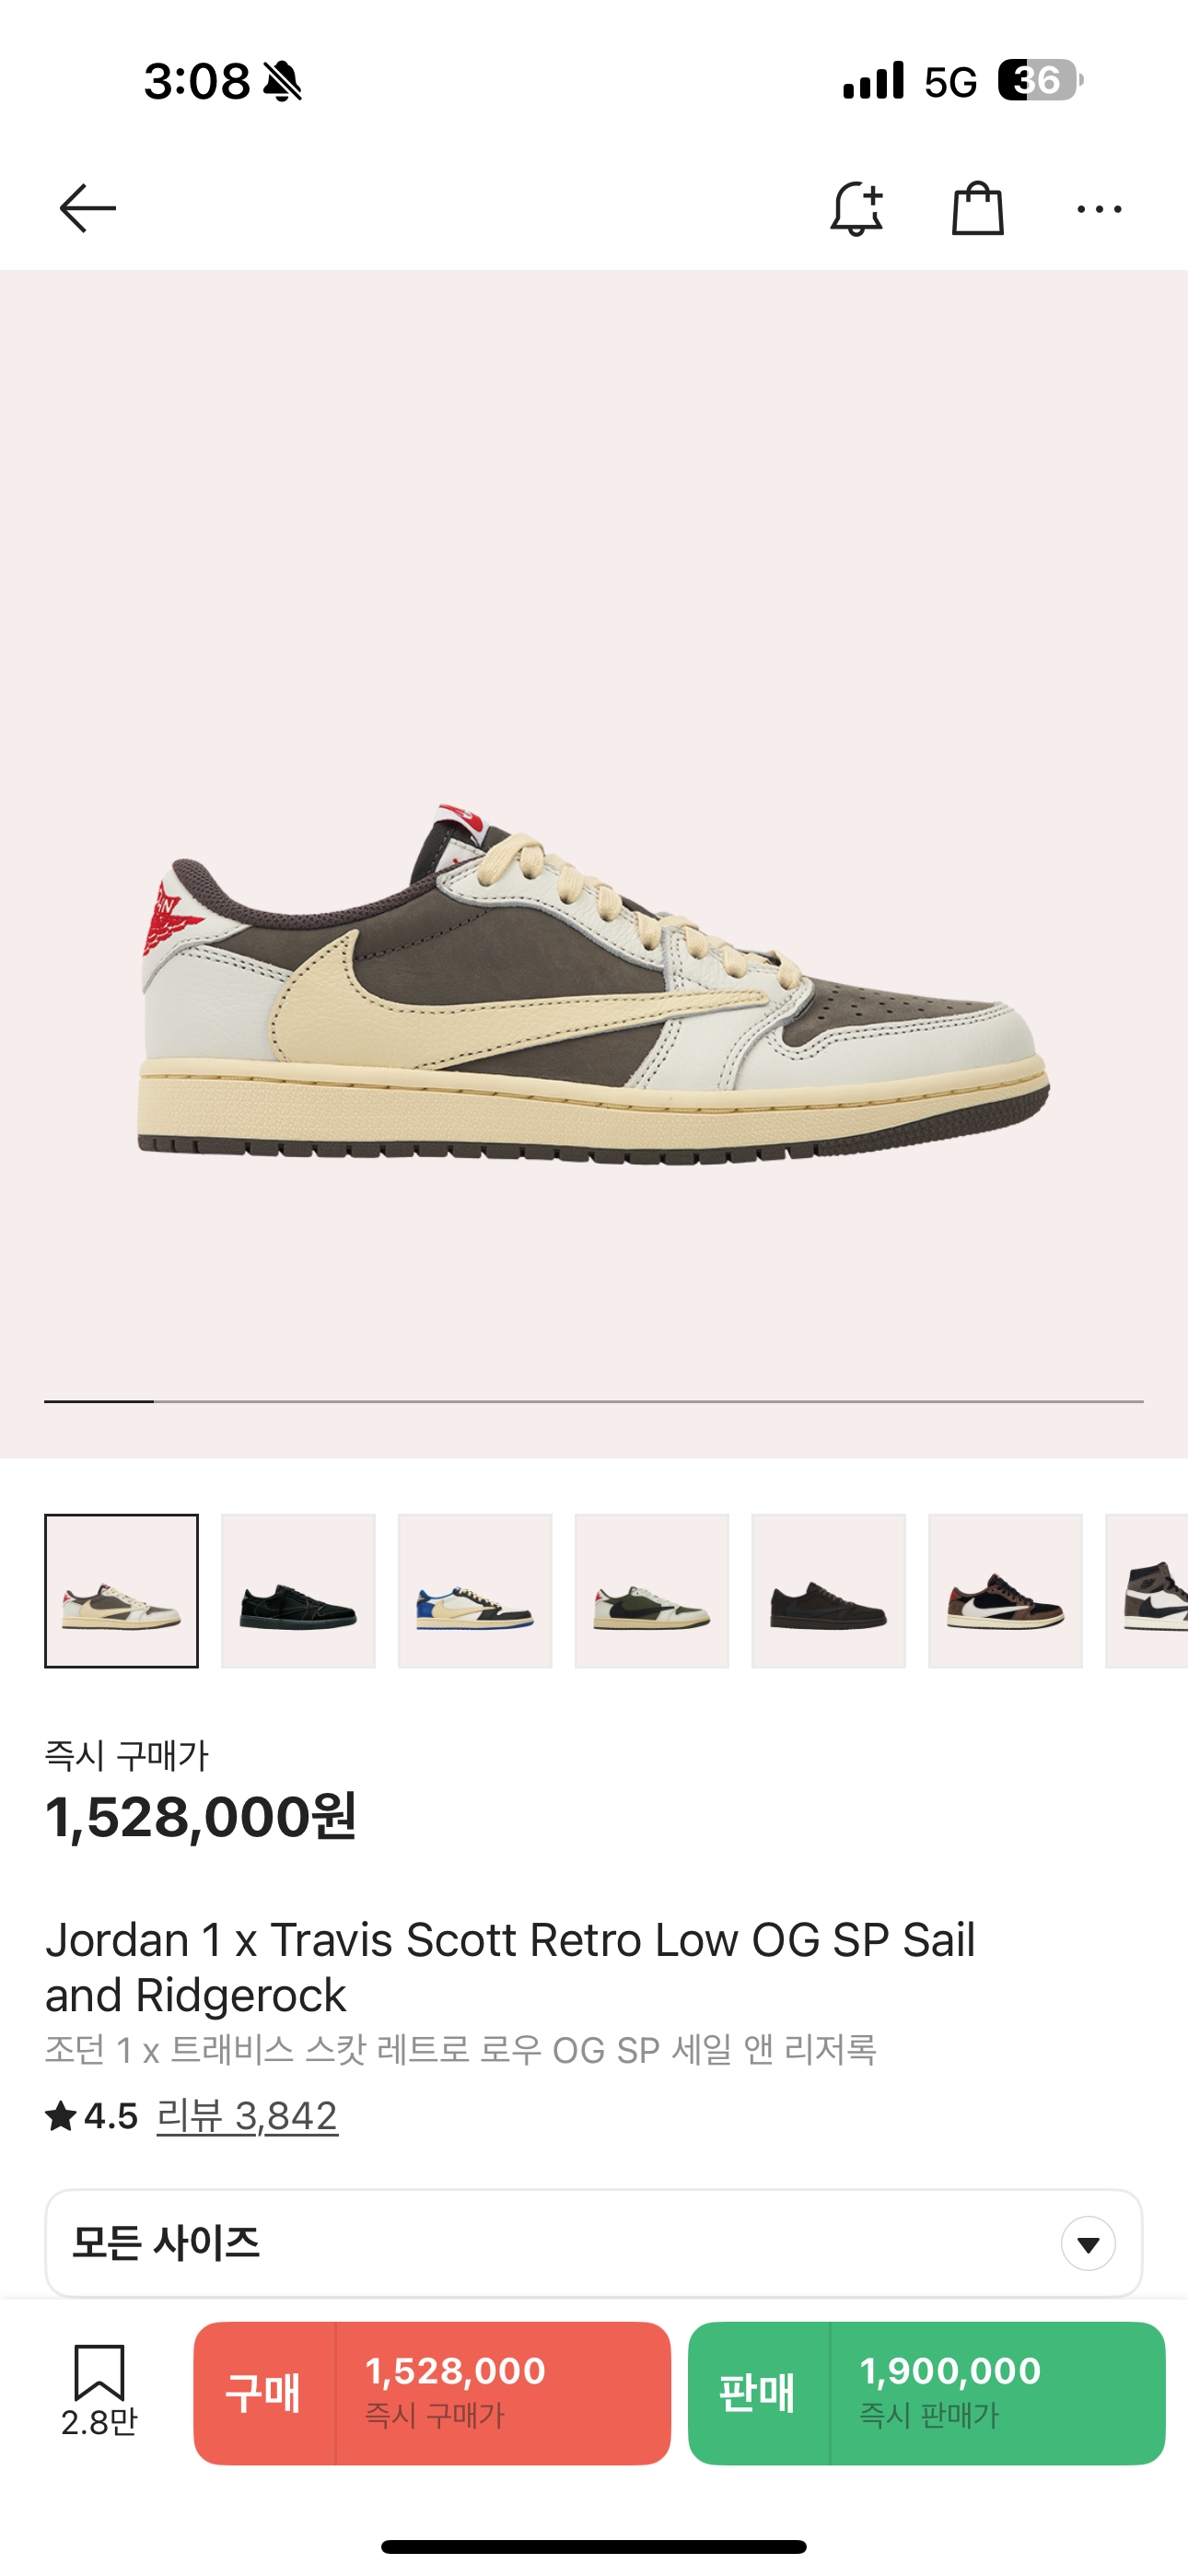Open the shopping bag icon

[x=978, y=208]
